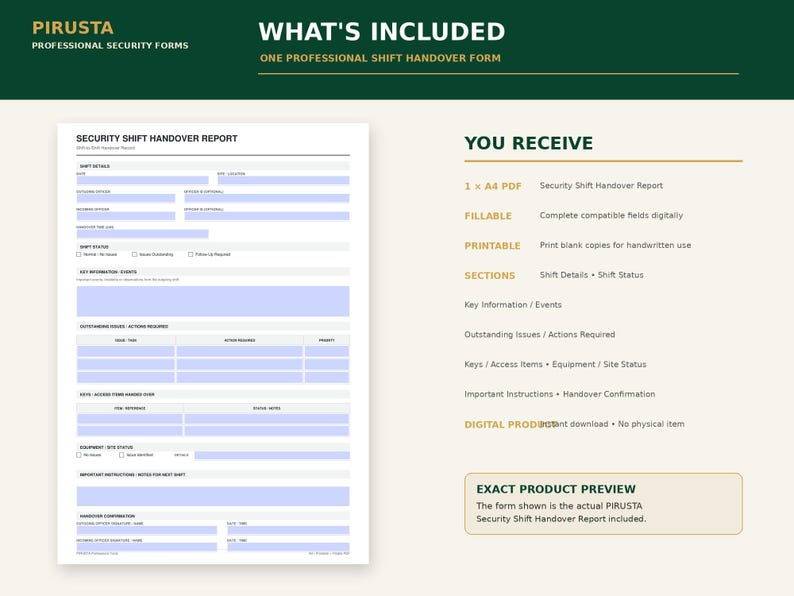
Task: Check the Follow-Up Required checkbox
Action: coord(190,255)
